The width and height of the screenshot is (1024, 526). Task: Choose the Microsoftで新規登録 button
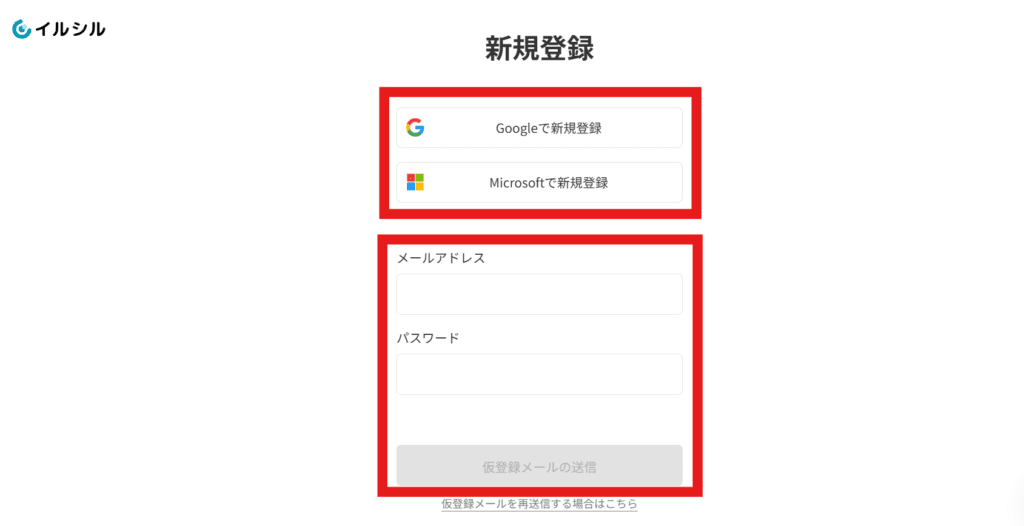[539, 183]
